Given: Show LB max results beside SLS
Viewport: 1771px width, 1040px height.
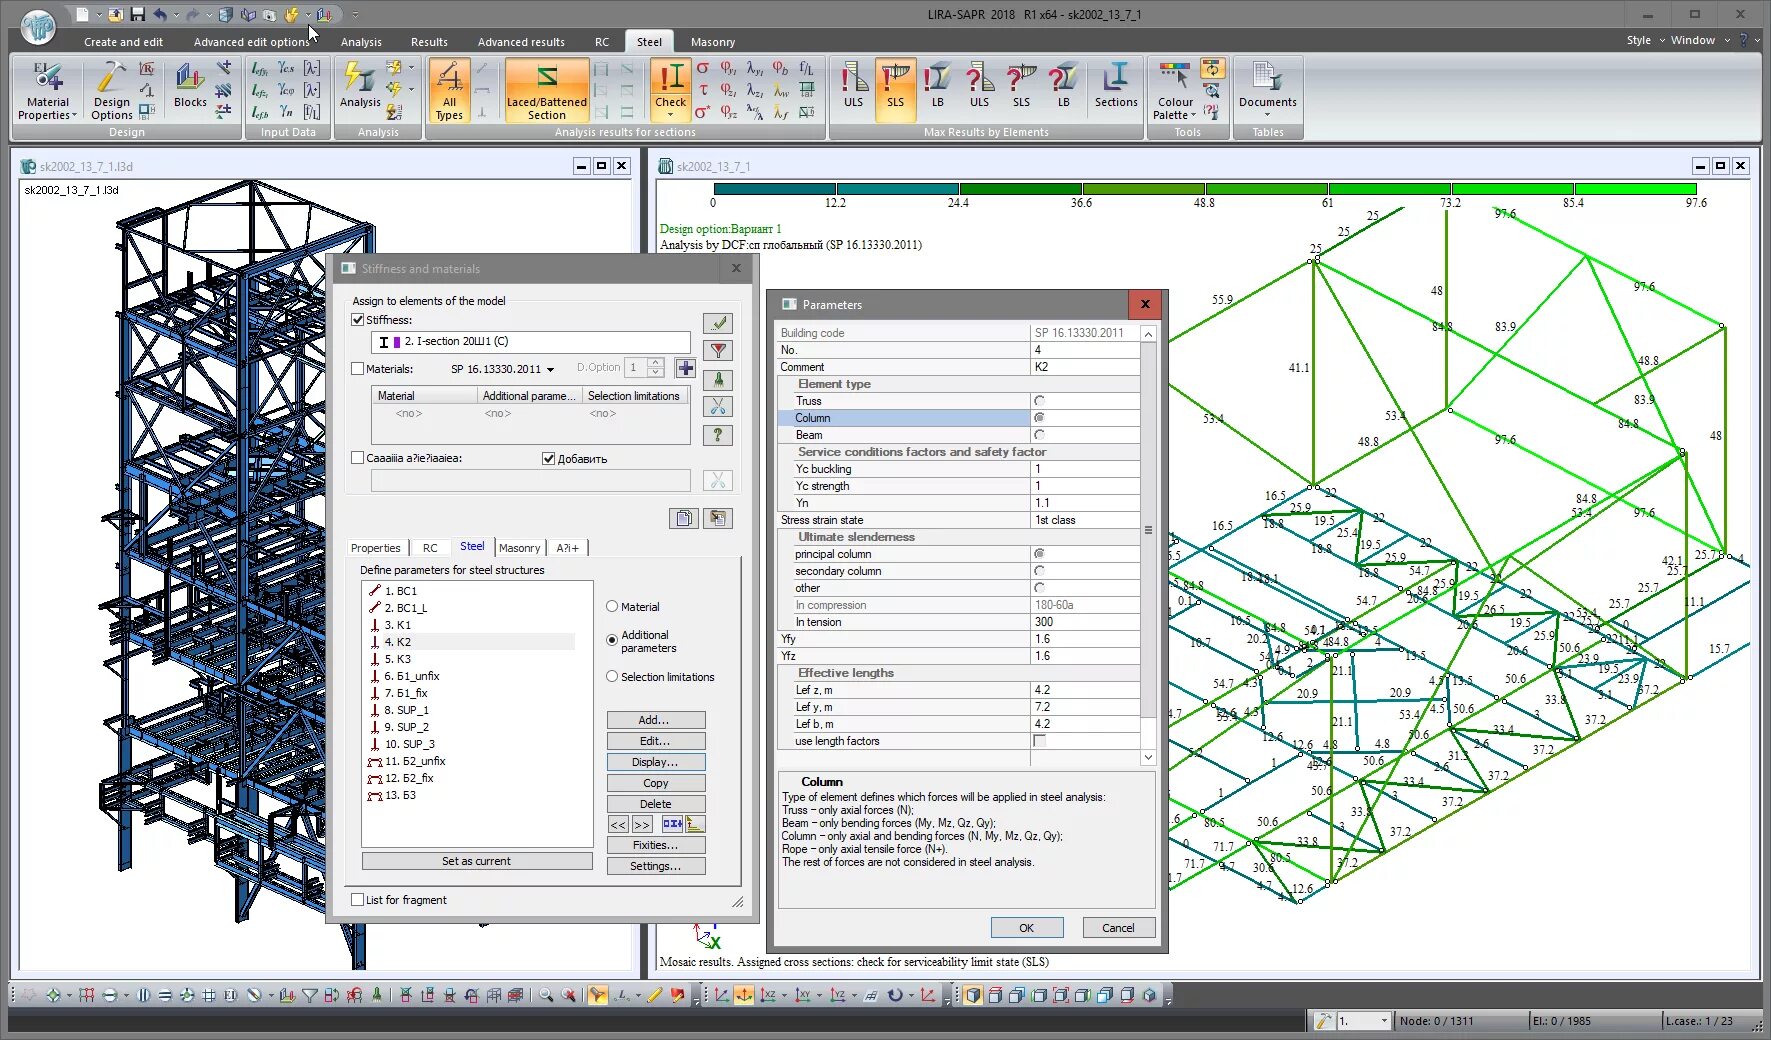Looking at the screenshot, I should click(937, 85).
